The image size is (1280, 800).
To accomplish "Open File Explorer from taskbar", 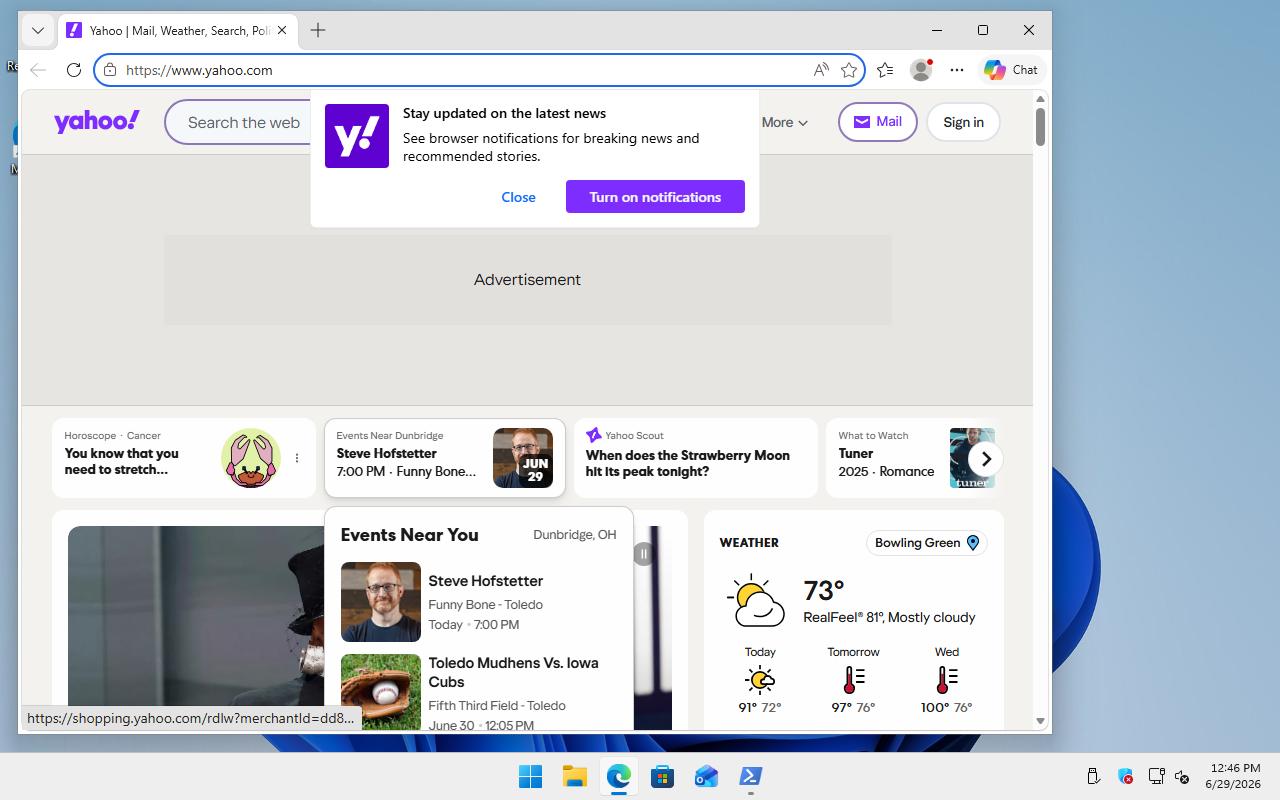I will tap(574, 776).
